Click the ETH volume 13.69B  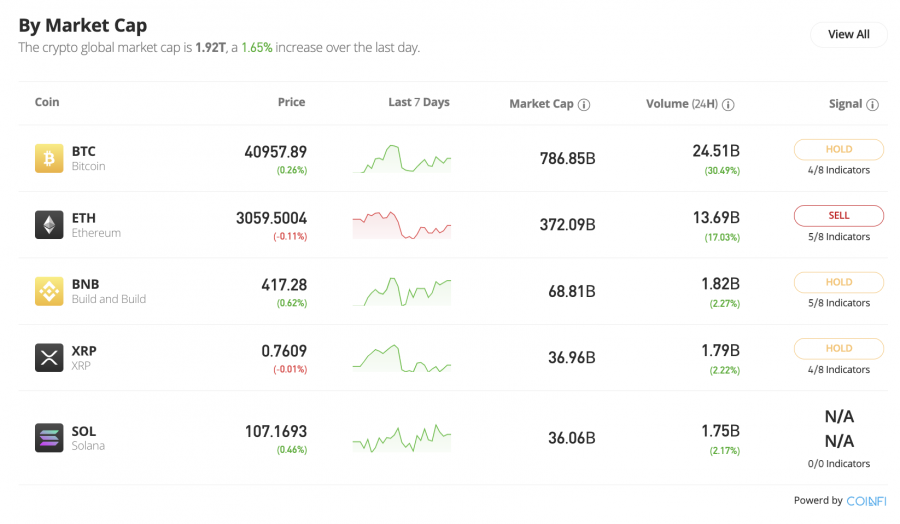tap(716, 218)
